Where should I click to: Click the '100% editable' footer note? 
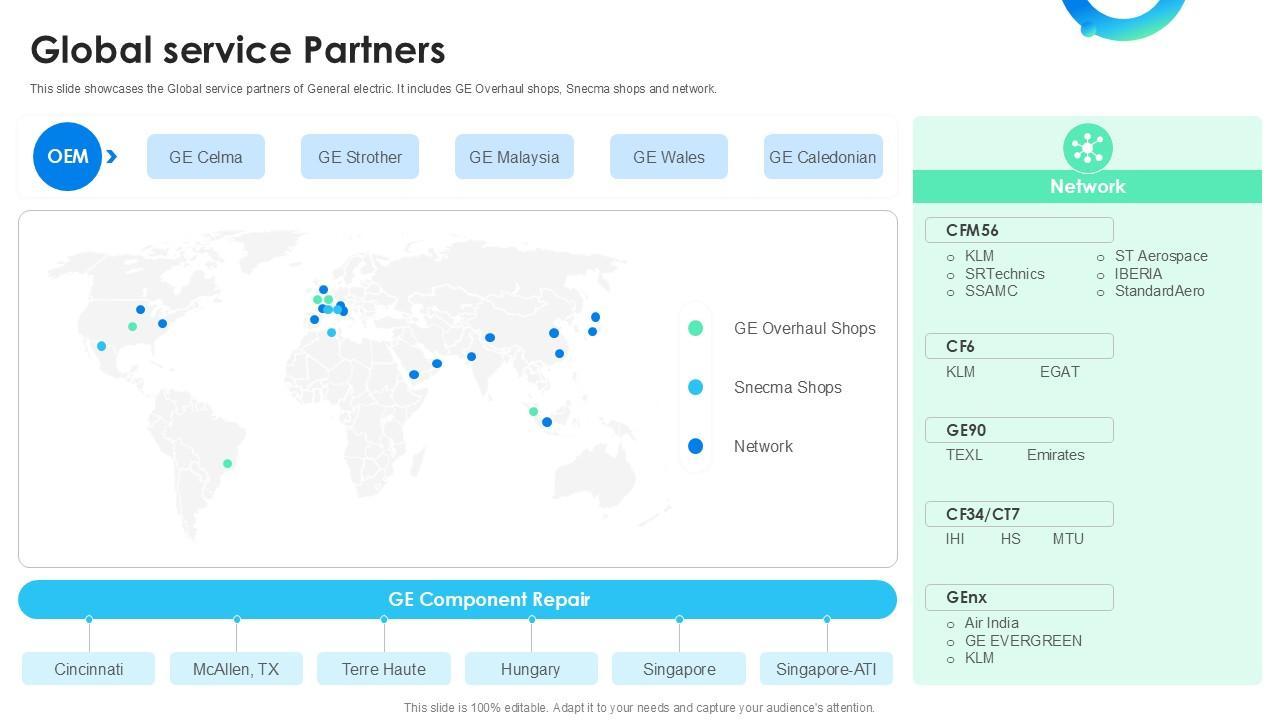click(x=639, y=708)
